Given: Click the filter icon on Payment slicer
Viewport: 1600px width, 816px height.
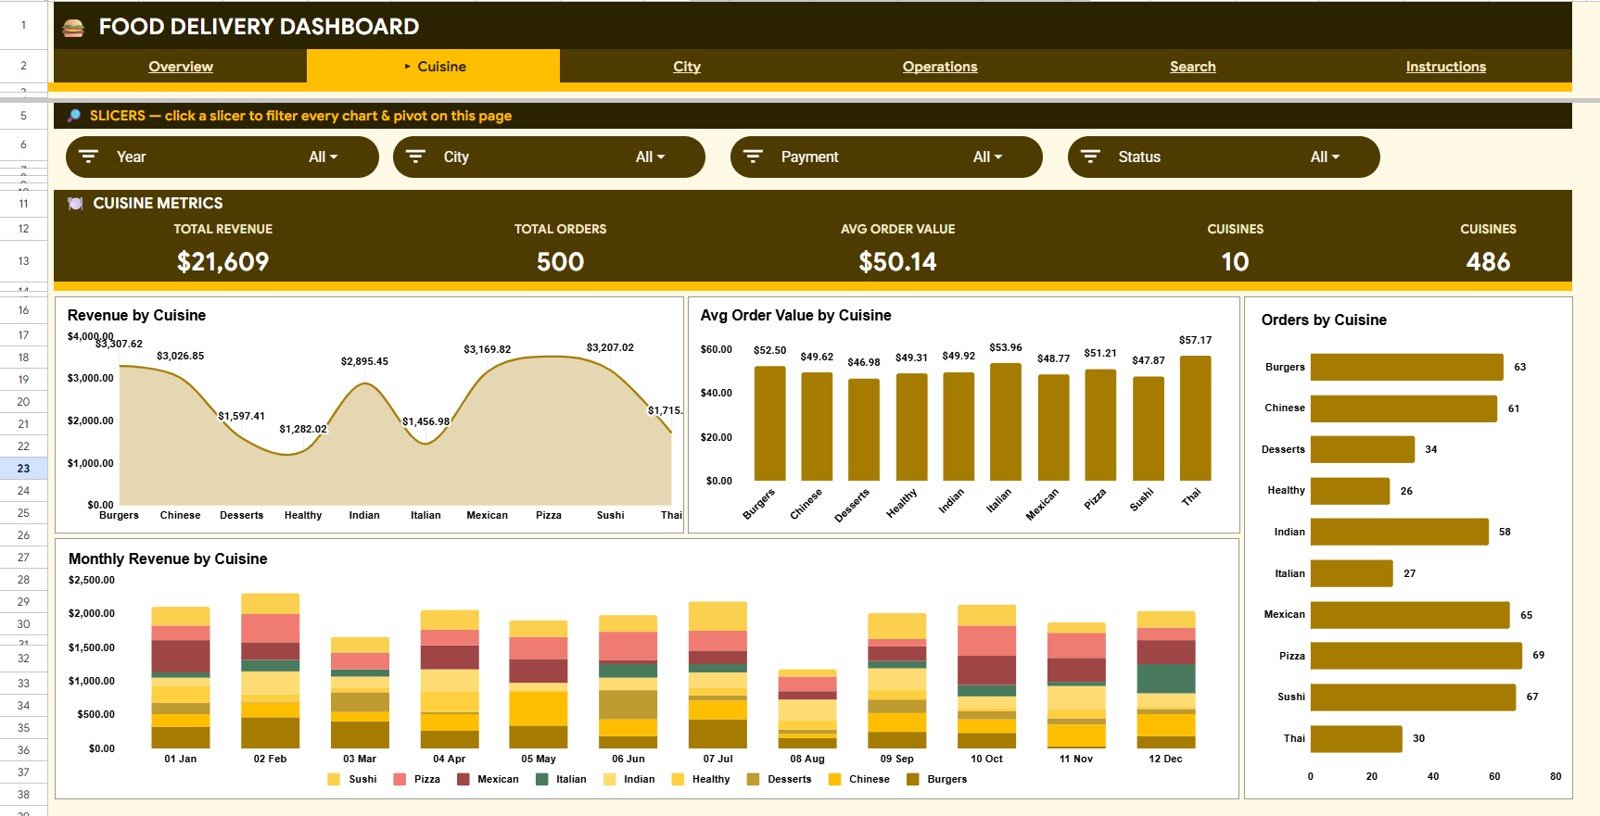Looking at the screenshot, I should (753, 157).
